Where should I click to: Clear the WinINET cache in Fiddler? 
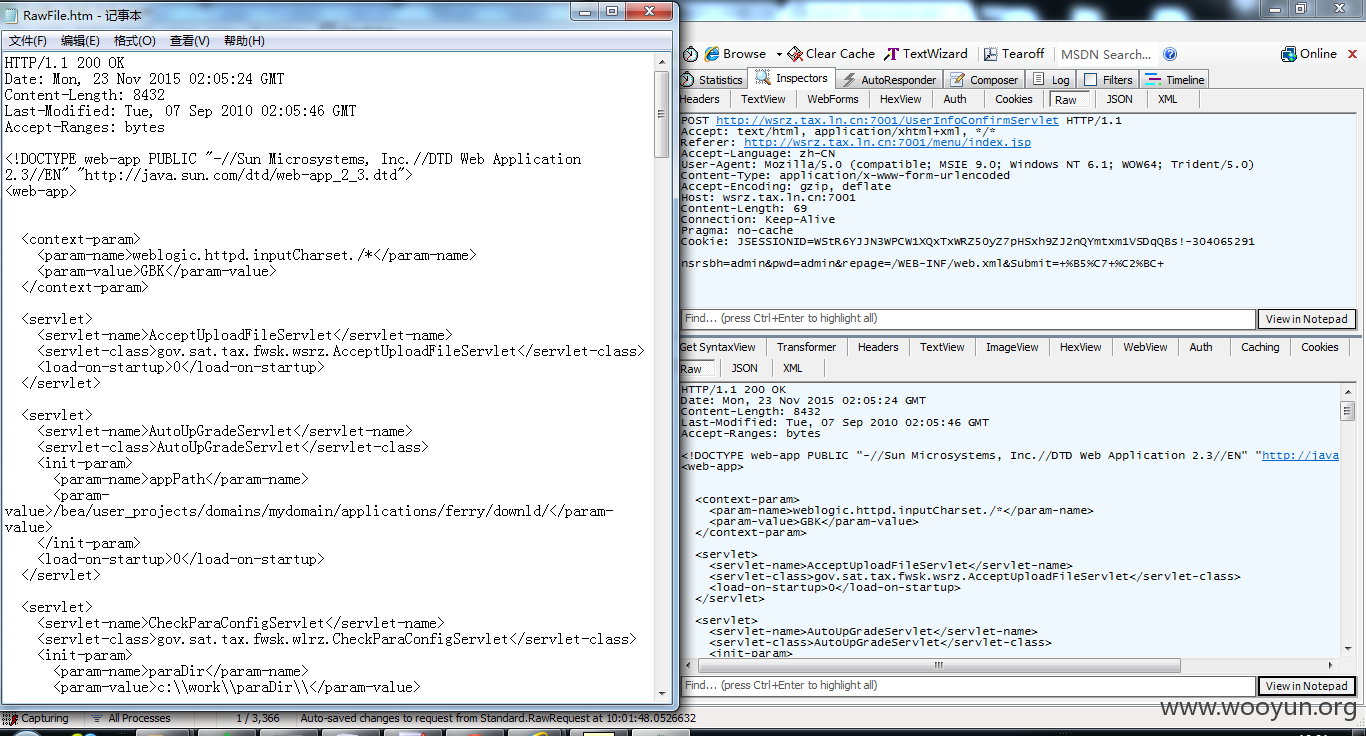pos(831,54)
